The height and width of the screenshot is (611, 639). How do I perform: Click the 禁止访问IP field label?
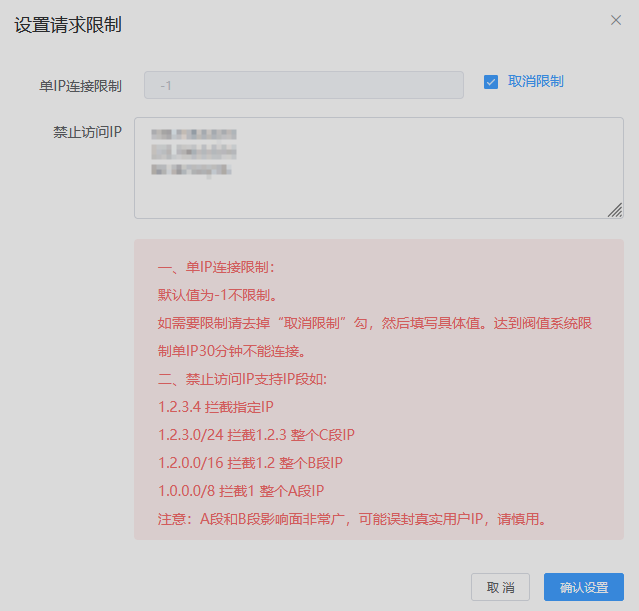coord(87,132)
